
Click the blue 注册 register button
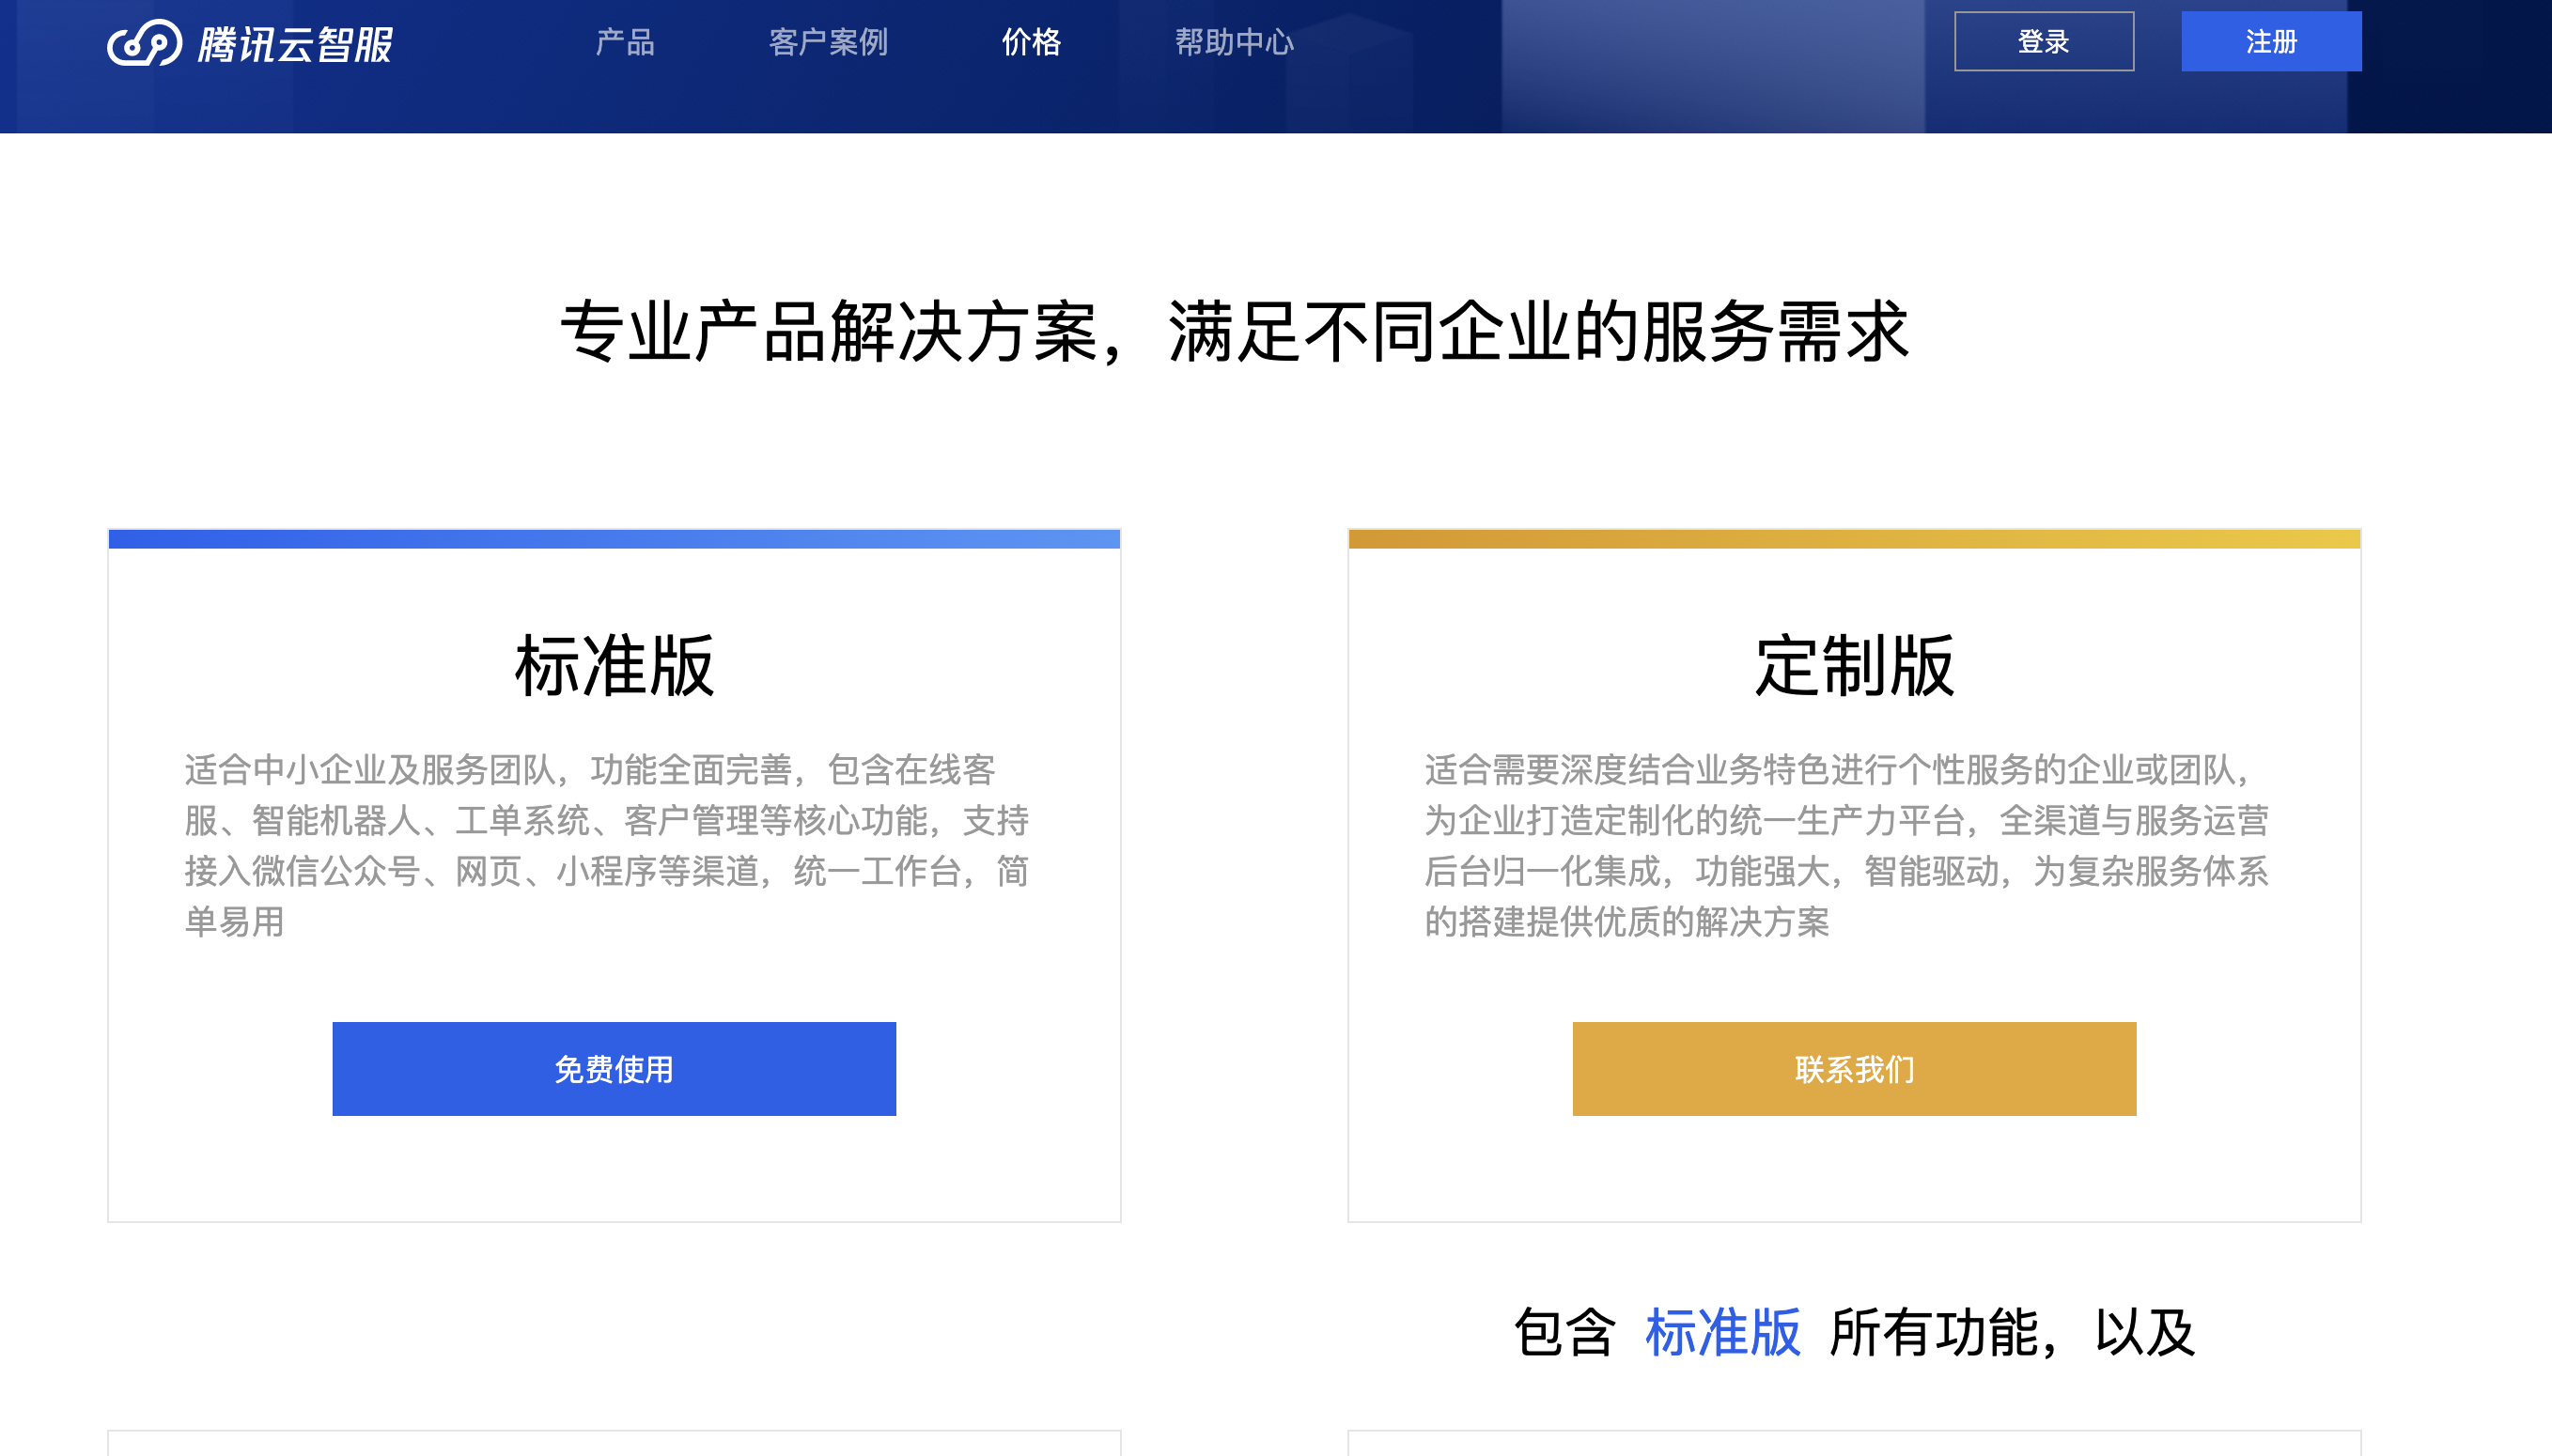click(2270, 42)
